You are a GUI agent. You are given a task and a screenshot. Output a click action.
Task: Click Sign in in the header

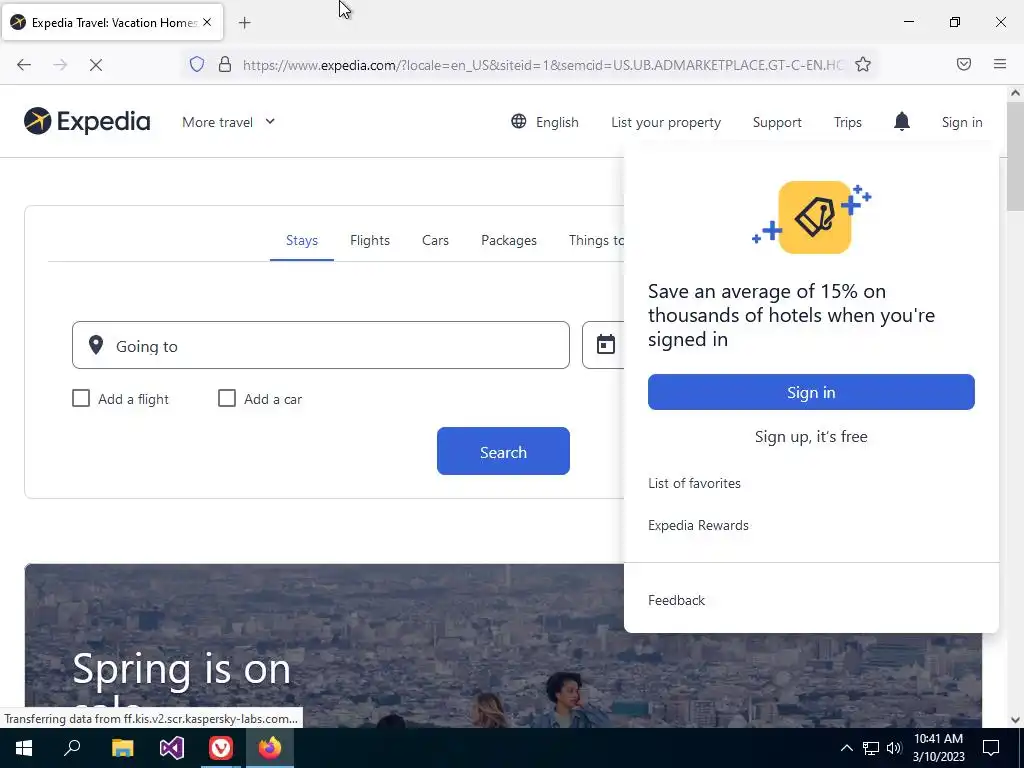pos(962,122)
